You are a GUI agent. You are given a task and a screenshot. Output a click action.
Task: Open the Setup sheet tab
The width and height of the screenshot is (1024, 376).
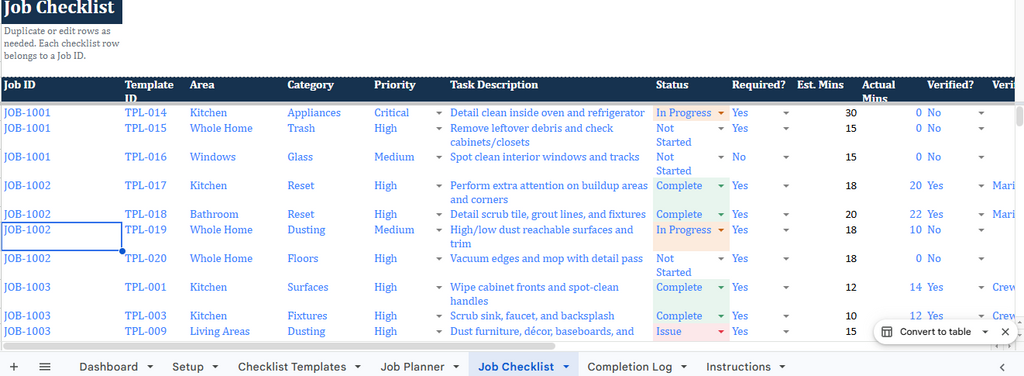tap(187, 367)
